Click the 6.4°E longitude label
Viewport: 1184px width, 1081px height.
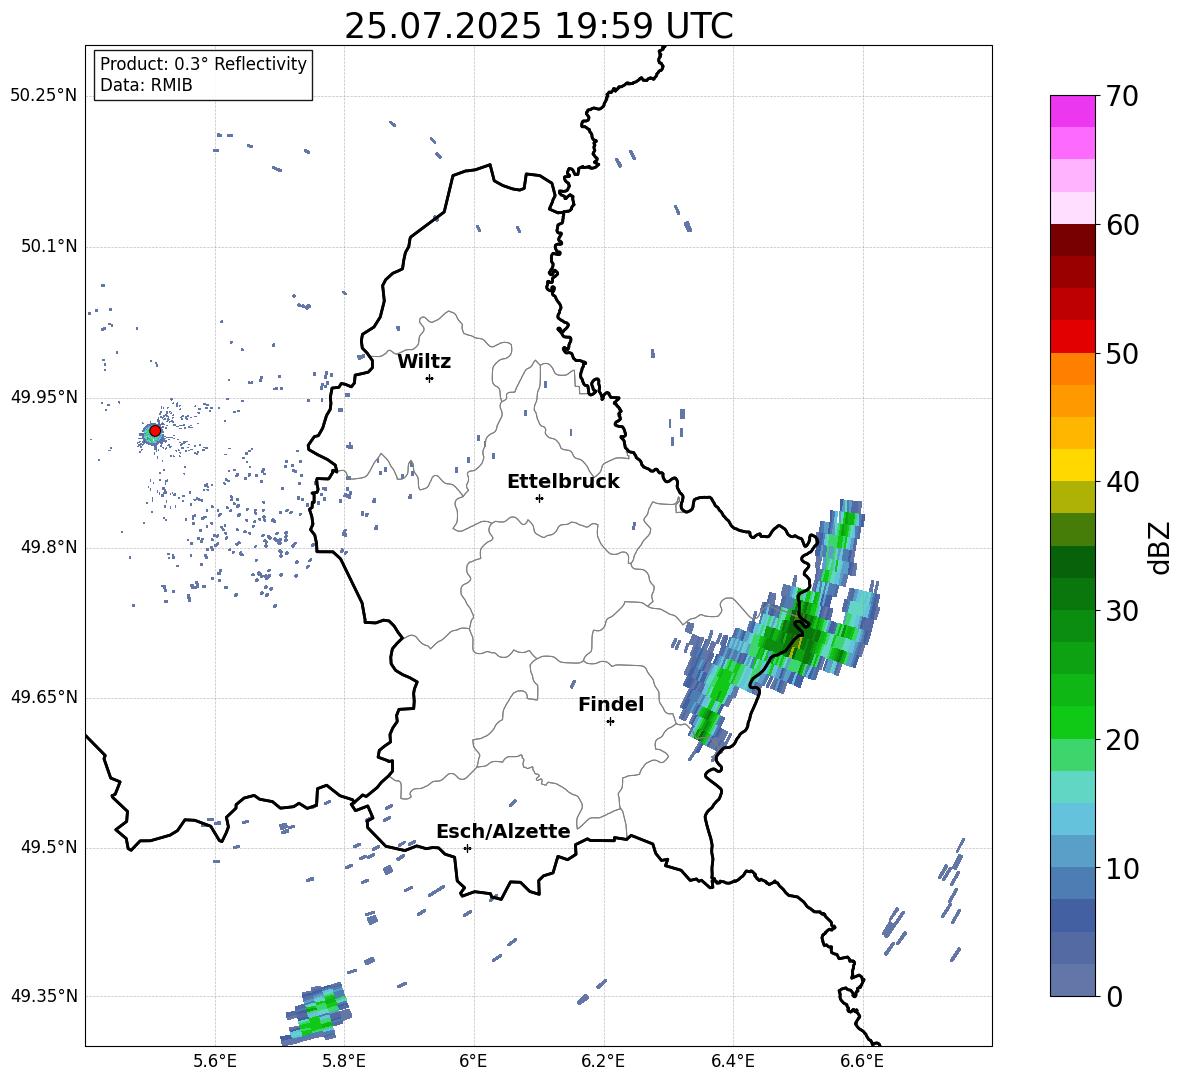point(732,1061)
